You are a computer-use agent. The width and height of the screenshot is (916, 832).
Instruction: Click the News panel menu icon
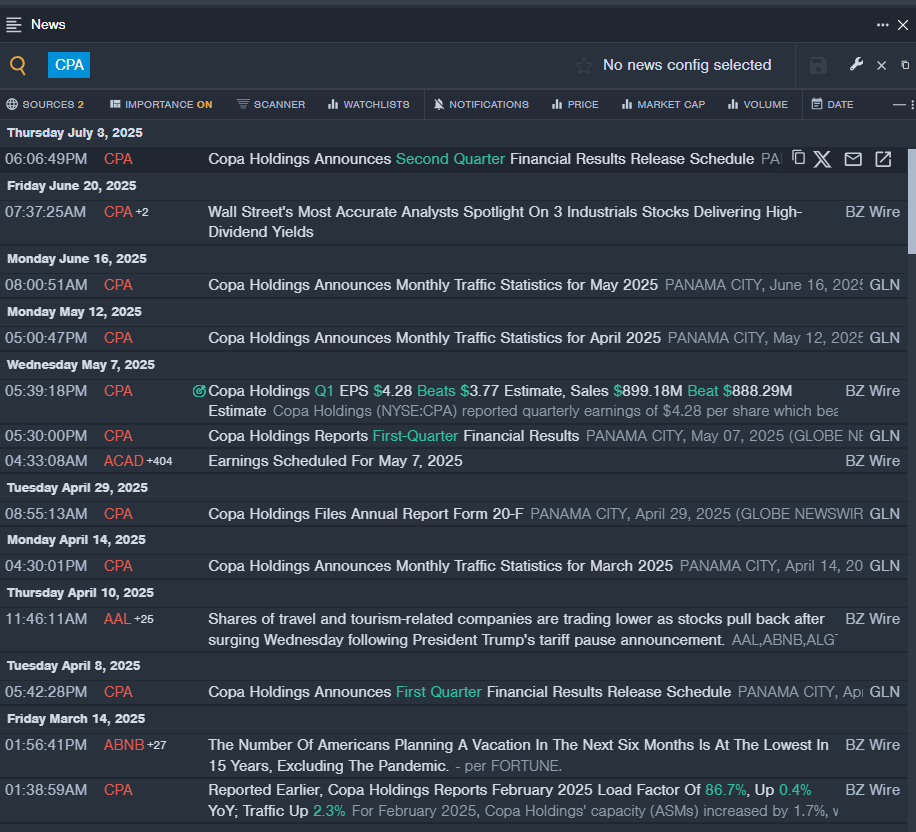(x=13, y=25)
